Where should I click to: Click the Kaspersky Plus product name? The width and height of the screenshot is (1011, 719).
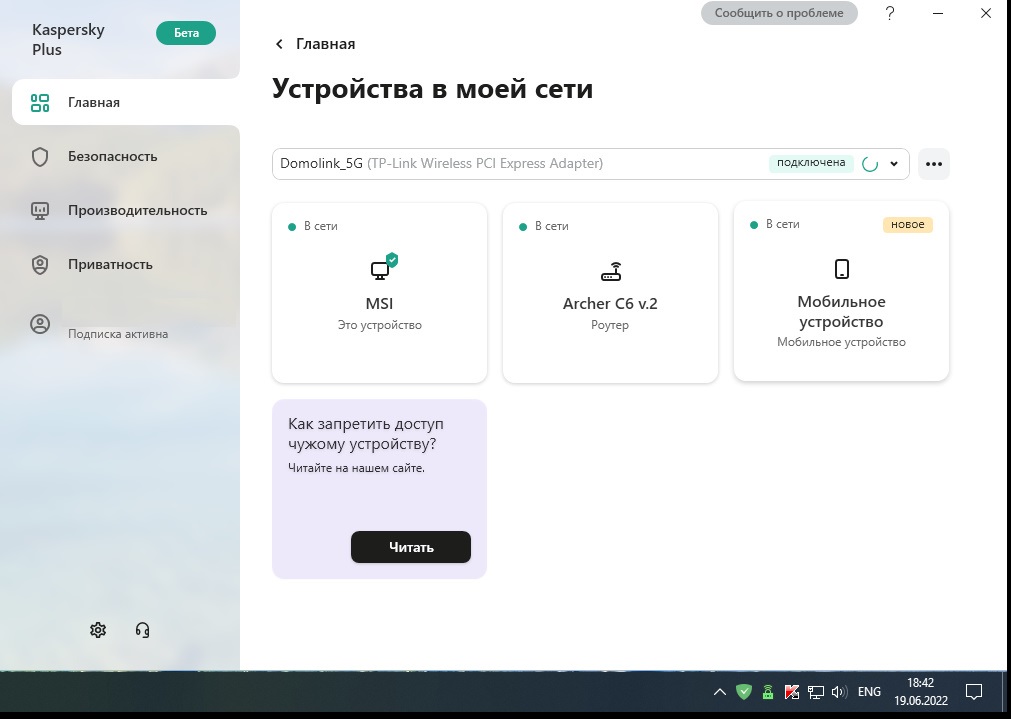click(68, 39)
